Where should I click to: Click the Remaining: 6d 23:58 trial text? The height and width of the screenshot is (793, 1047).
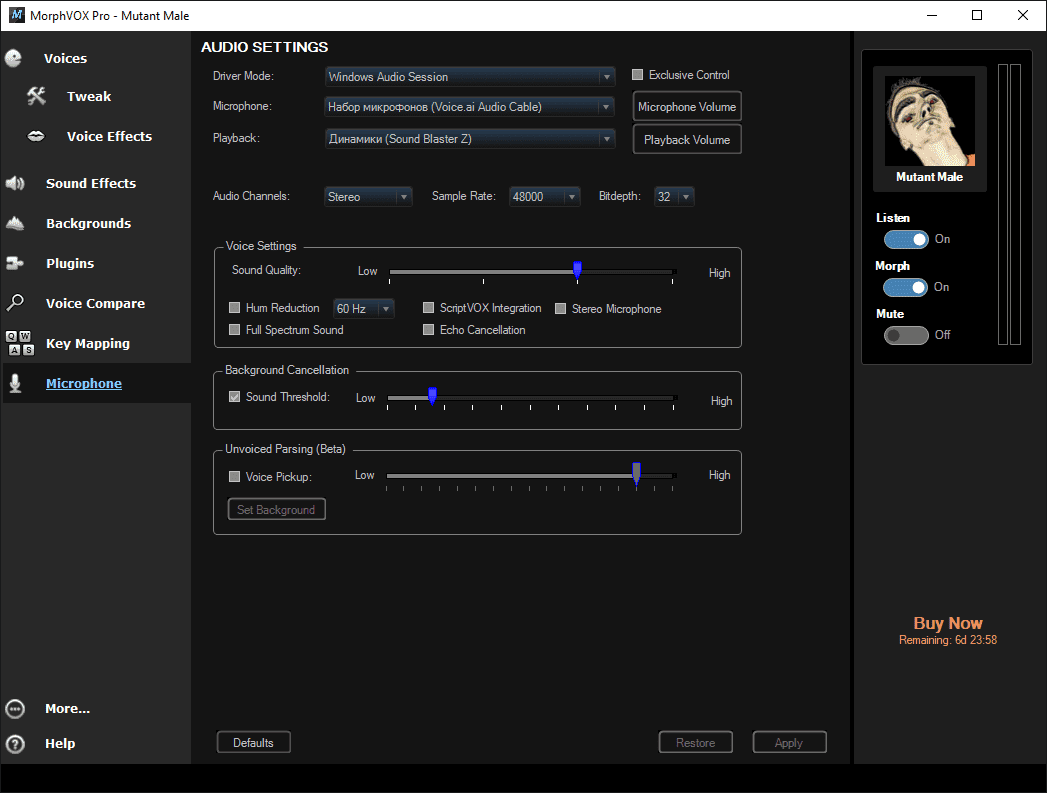[x=948, y=640]
